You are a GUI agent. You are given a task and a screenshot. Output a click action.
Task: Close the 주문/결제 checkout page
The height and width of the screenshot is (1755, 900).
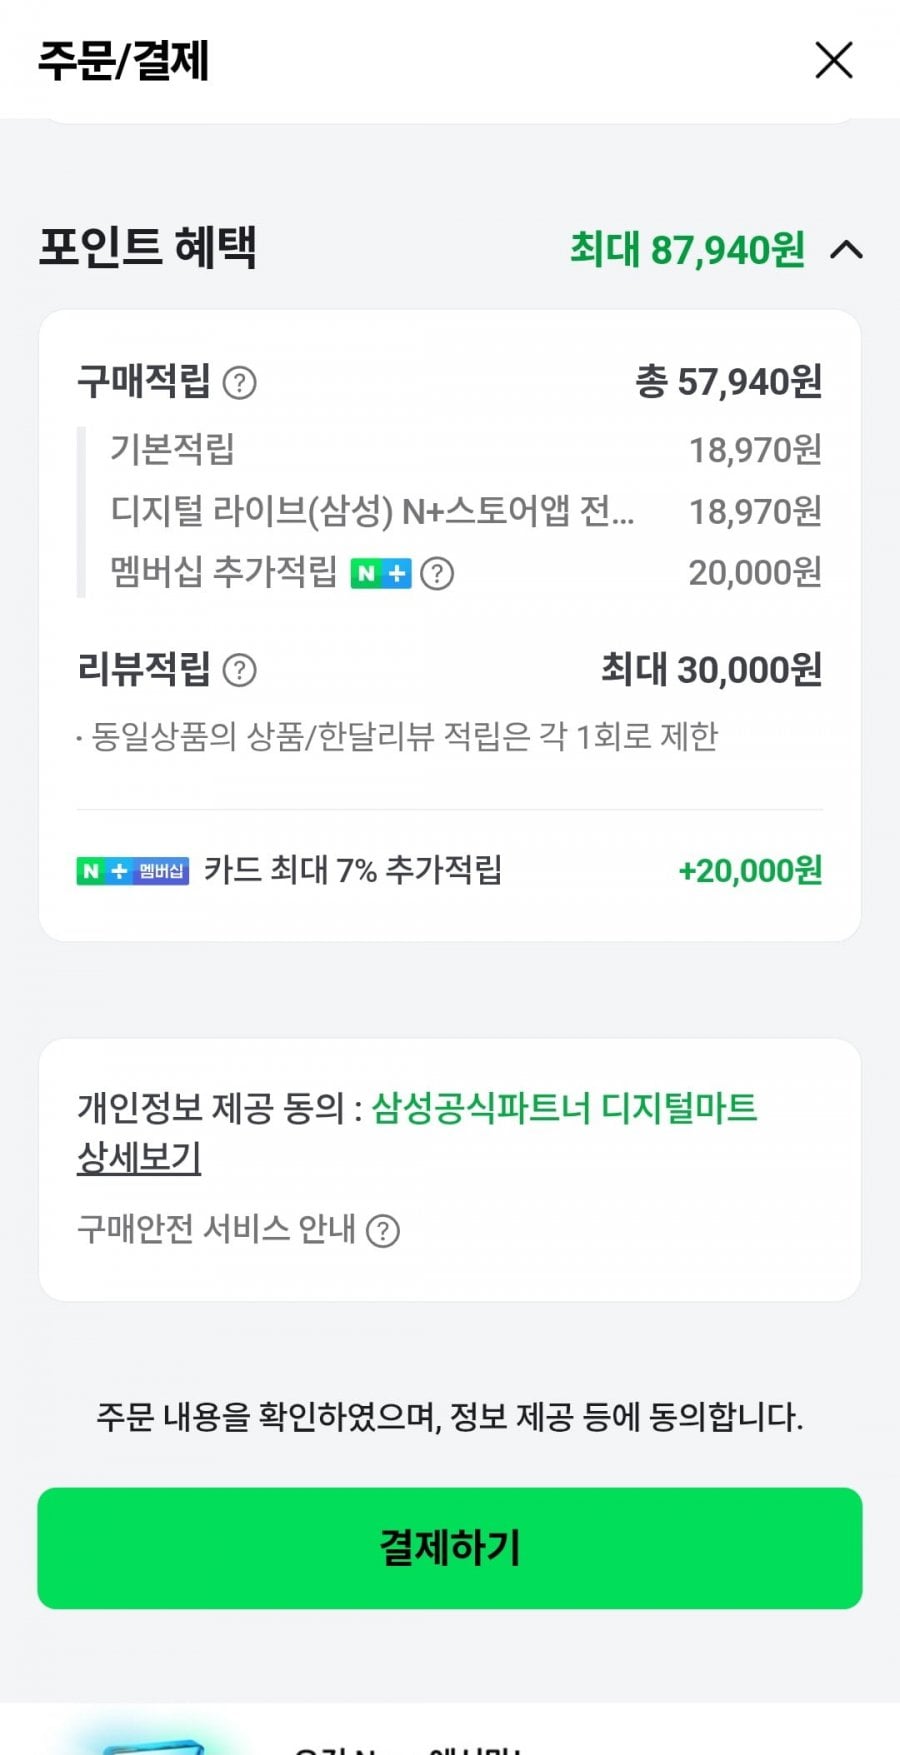(x=834, y=60)
